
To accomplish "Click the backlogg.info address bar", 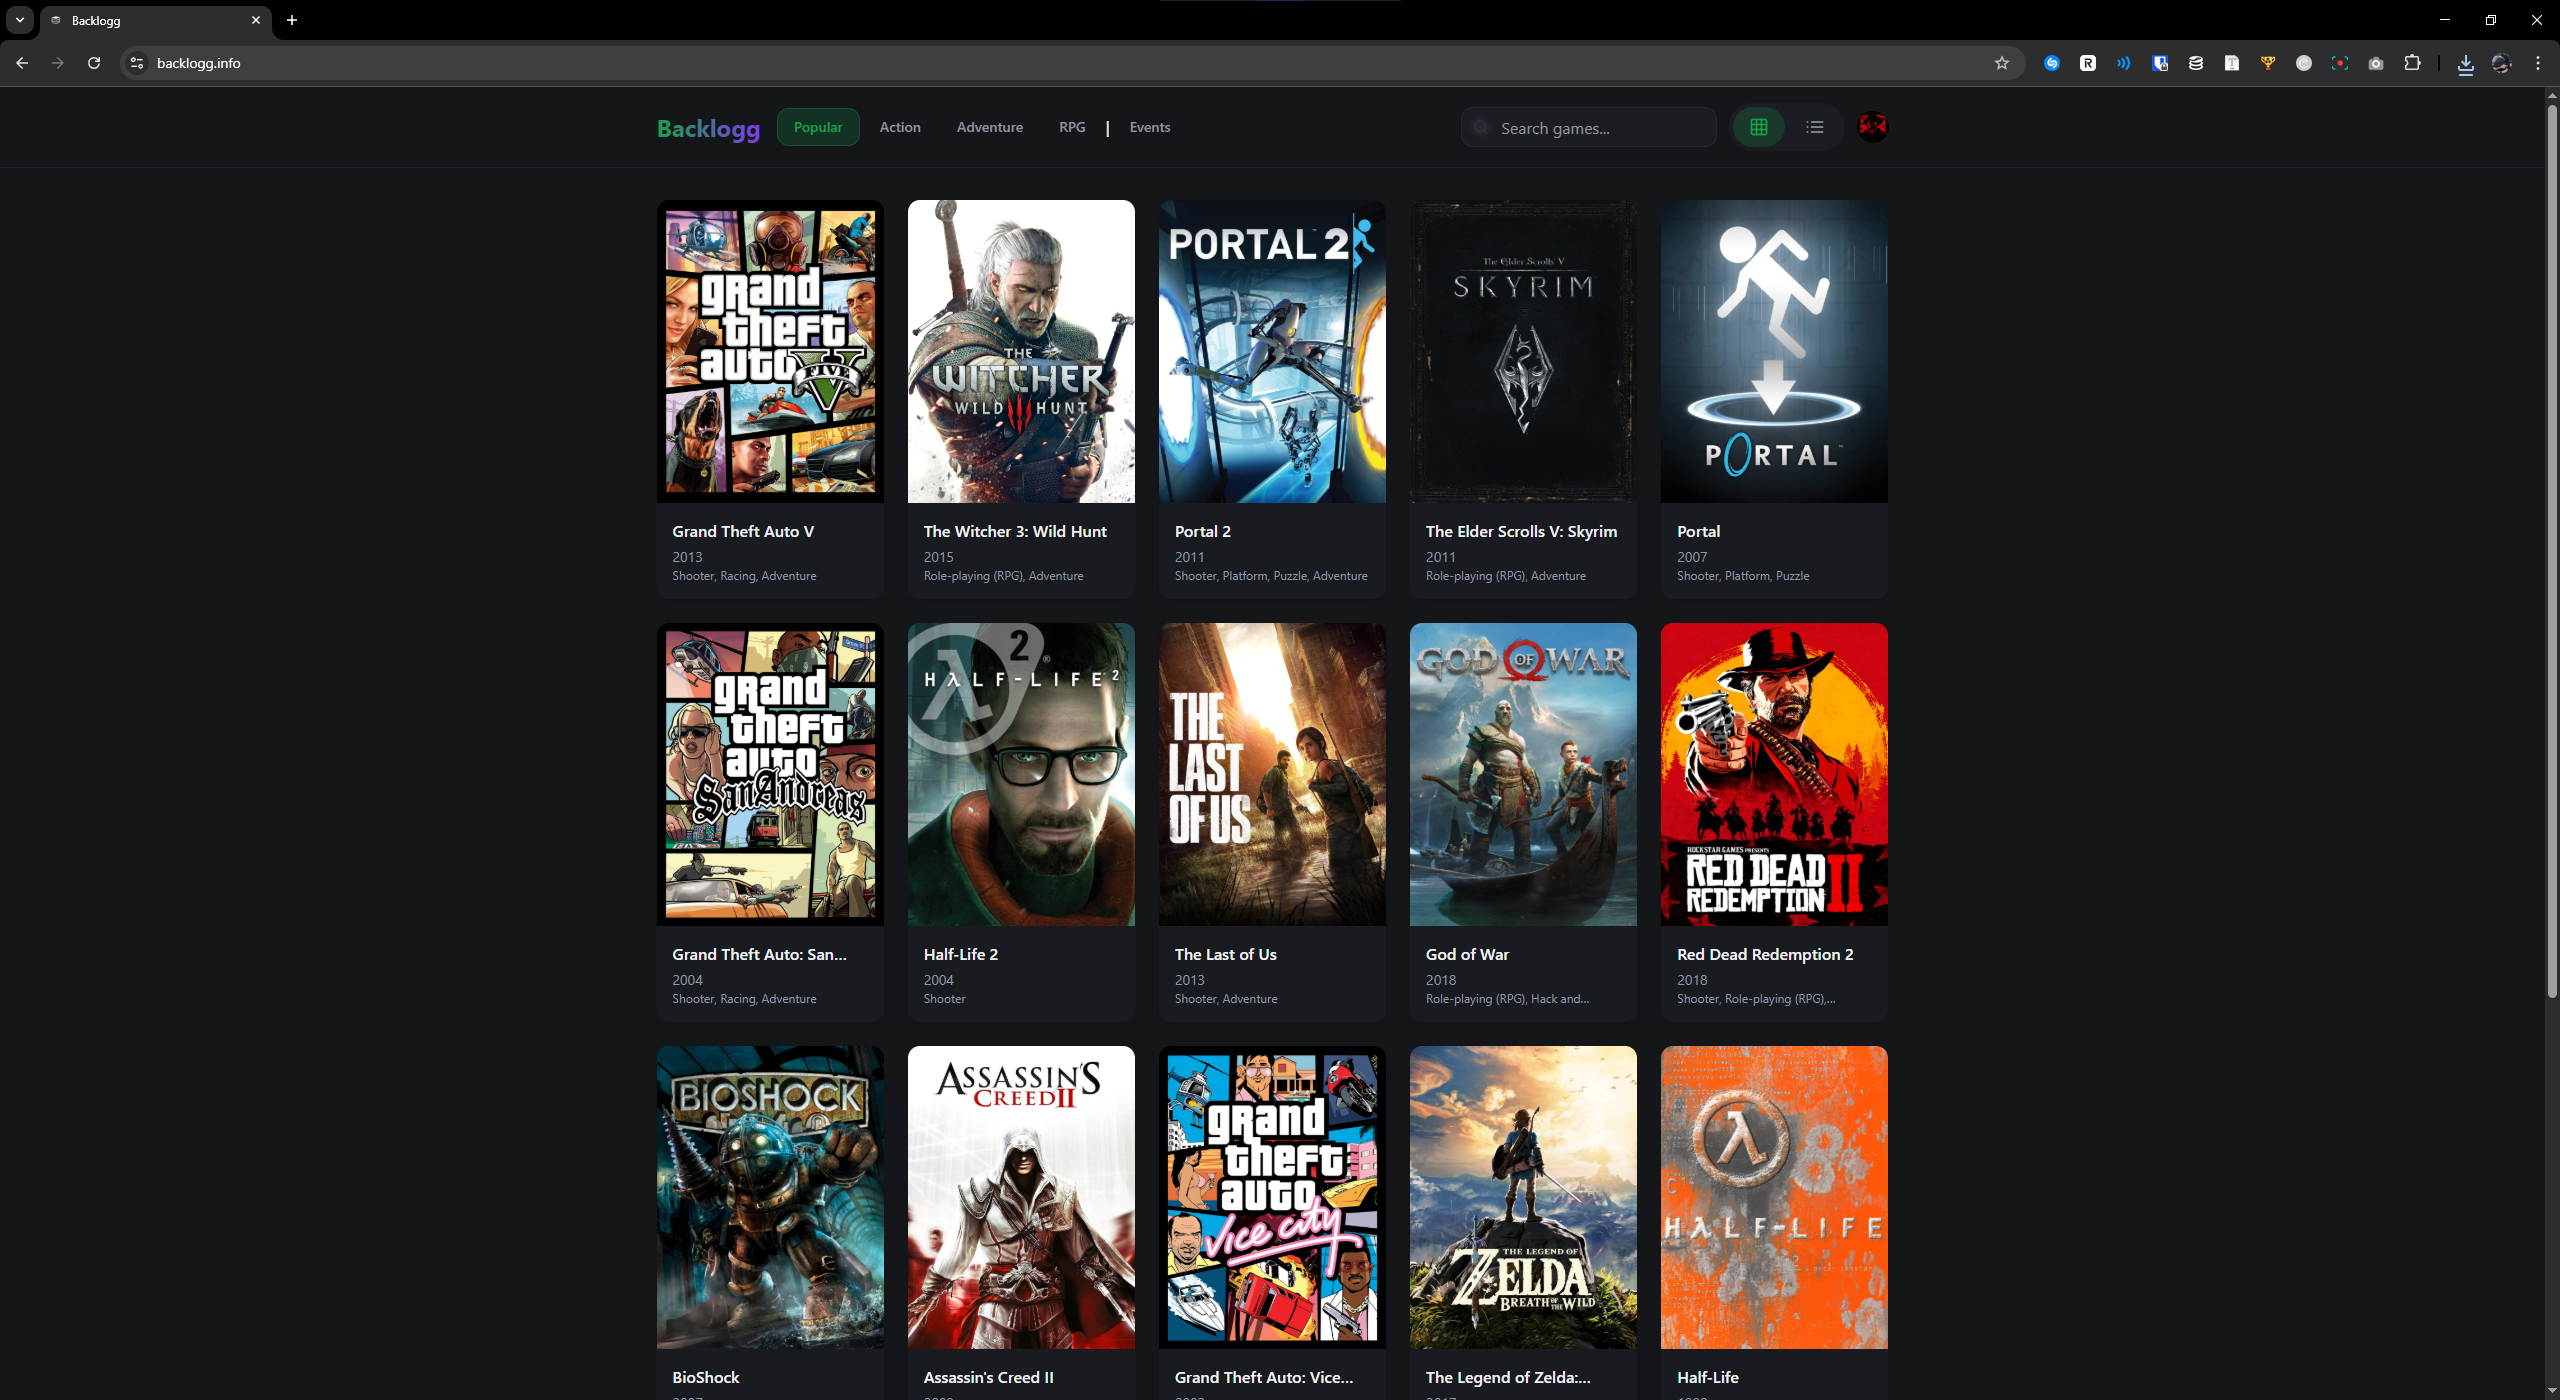I will point(1071,63).
